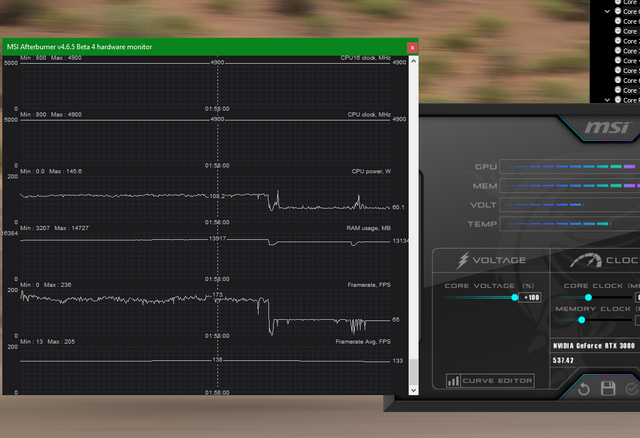640x438 pixels.
Task: Click the TEMP bar in Afterburner
Action: click(x=568, y=225)
